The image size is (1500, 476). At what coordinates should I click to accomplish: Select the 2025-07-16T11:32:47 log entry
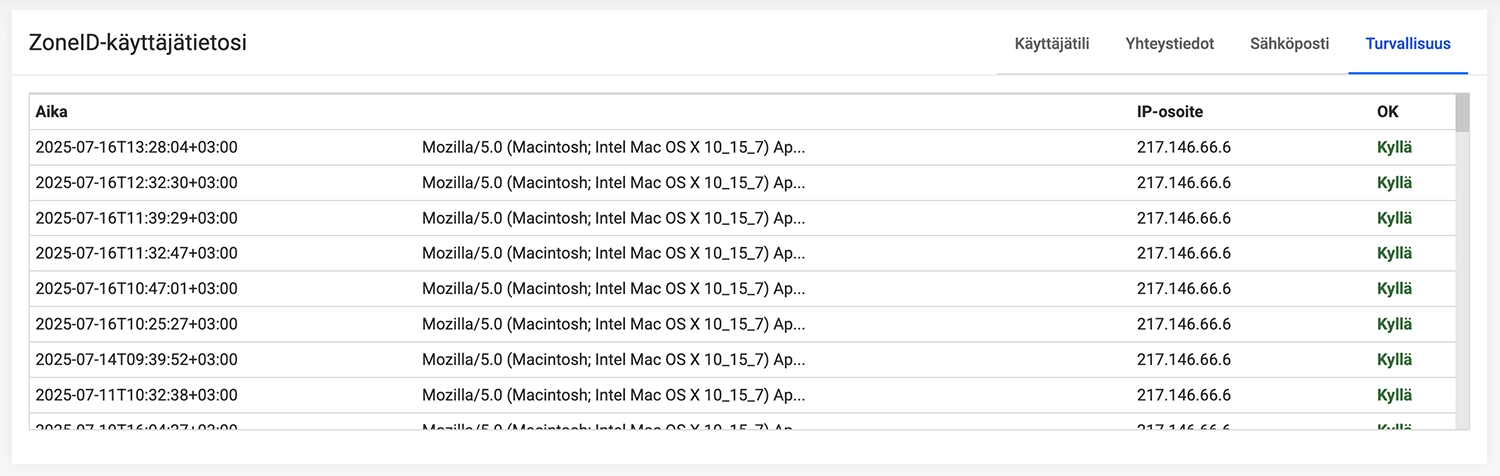coord(742,253)
